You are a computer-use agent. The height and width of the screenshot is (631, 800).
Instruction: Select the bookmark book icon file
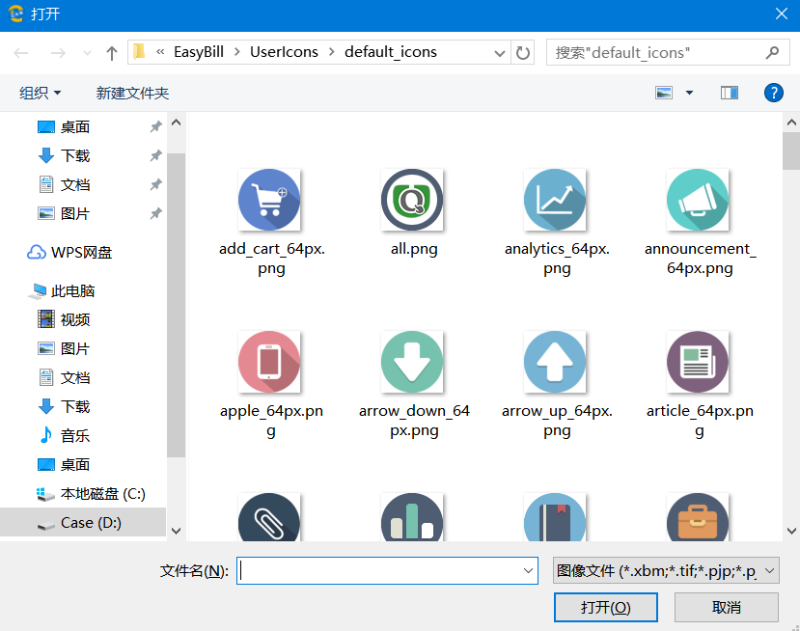click(555, 517)
